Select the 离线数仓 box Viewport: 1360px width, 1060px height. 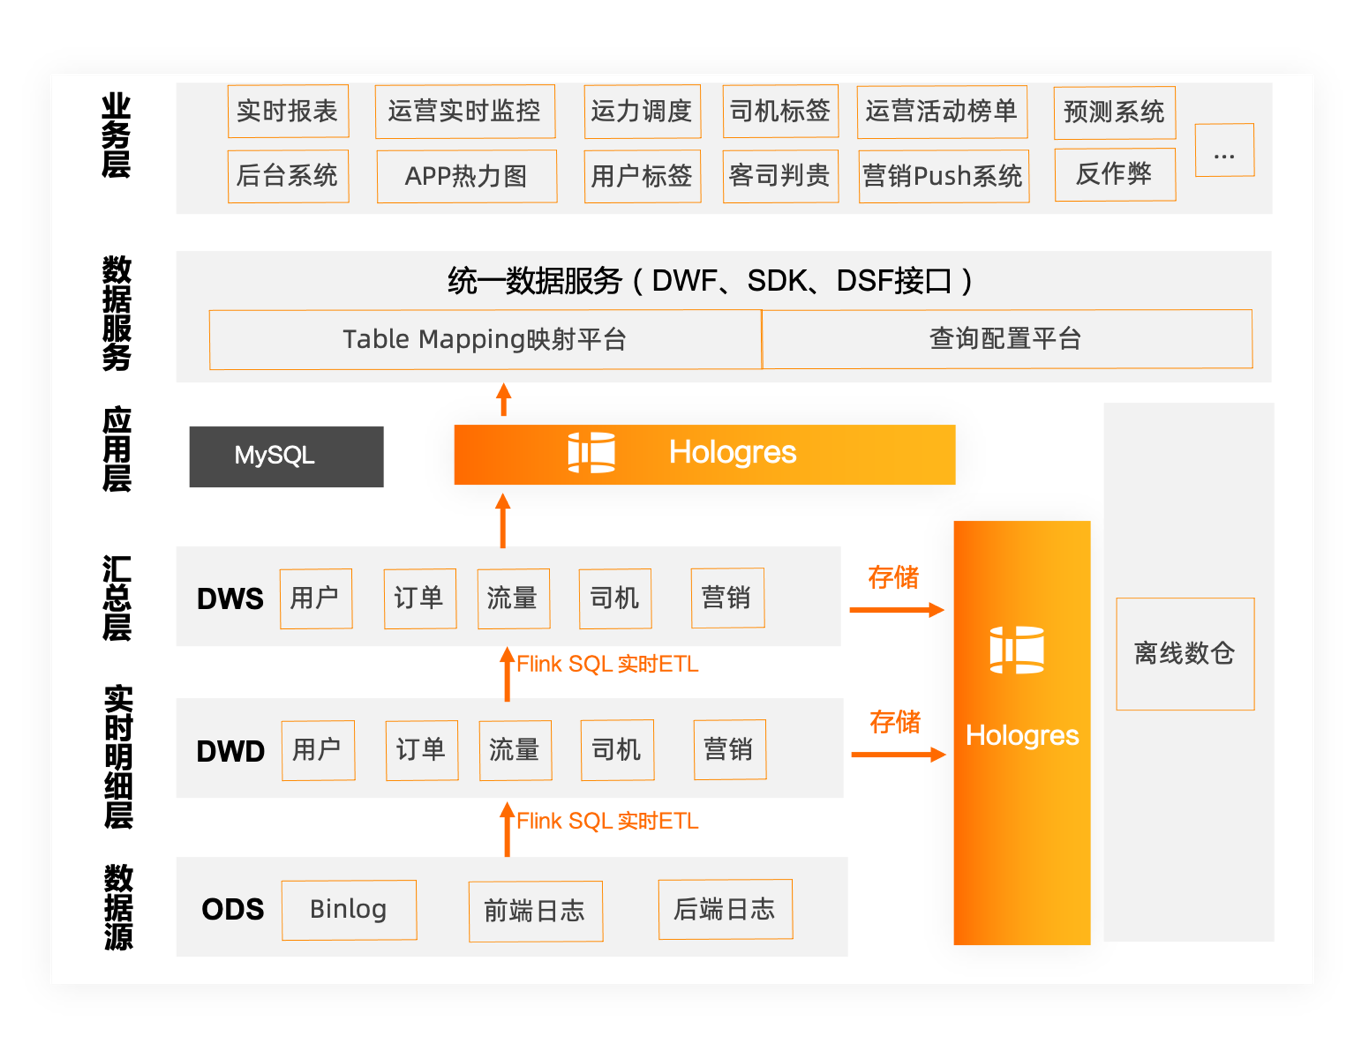[x=1185, y=654]
